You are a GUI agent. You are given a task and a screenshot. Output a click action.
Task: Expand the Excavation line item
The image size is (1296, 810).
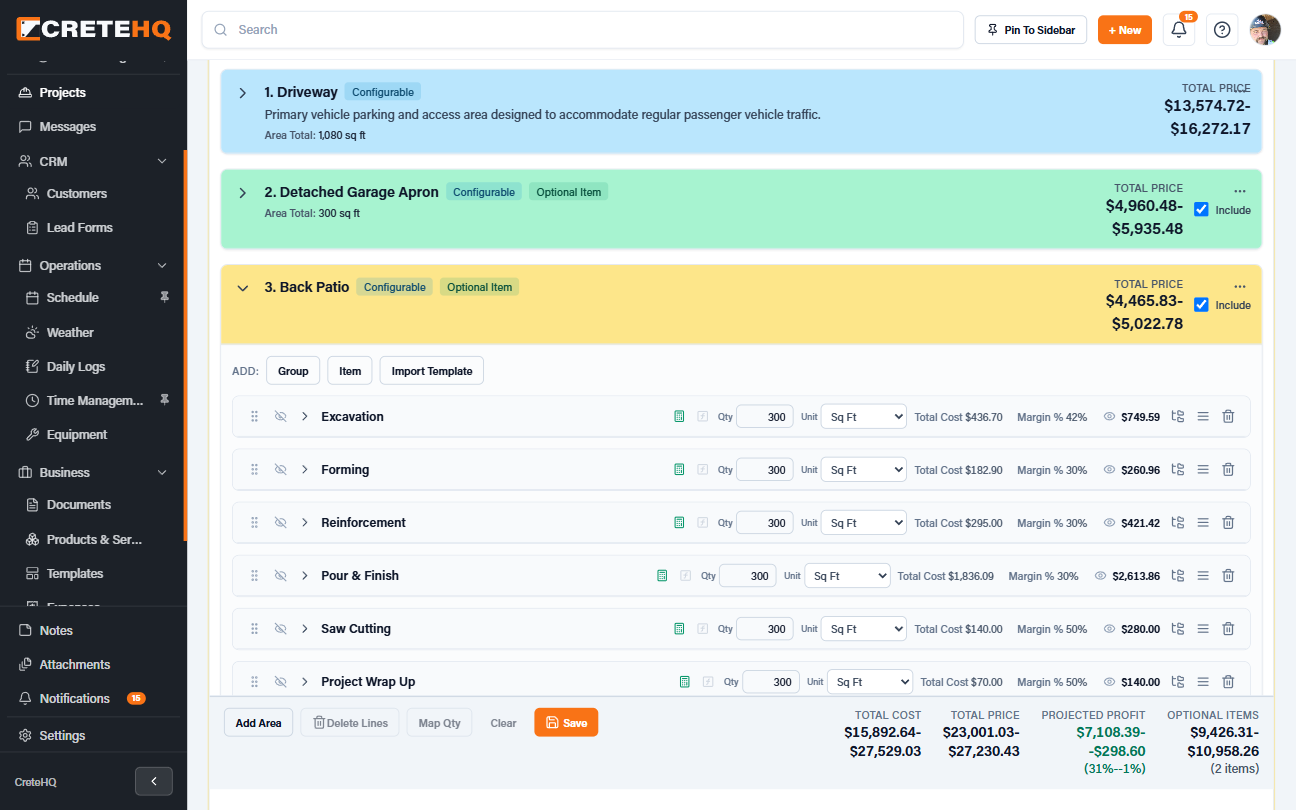[x=305, y=417]
